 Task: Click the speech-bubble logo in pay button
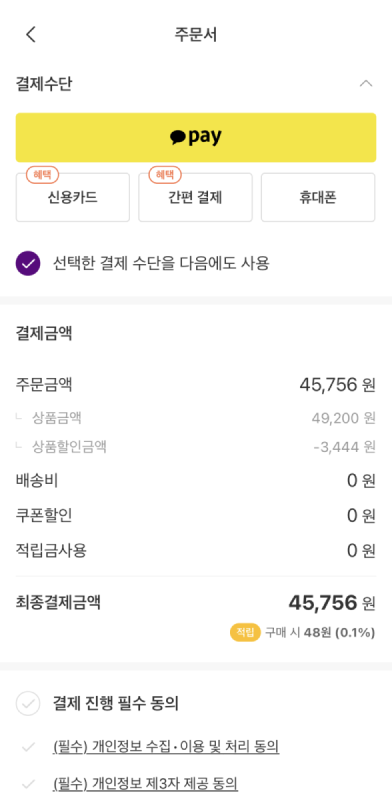[178, 137]
